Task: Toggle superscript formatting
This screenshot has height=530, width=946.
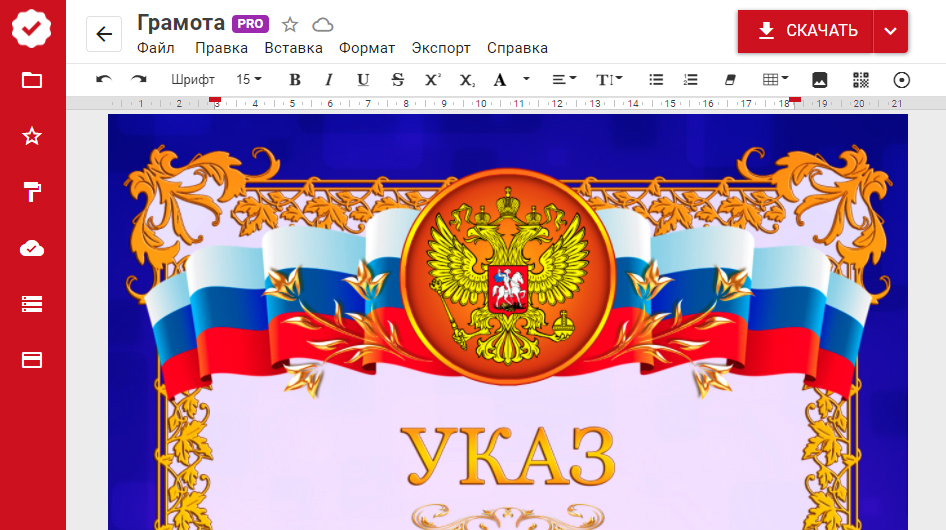Action: click(x=433, y=80)
